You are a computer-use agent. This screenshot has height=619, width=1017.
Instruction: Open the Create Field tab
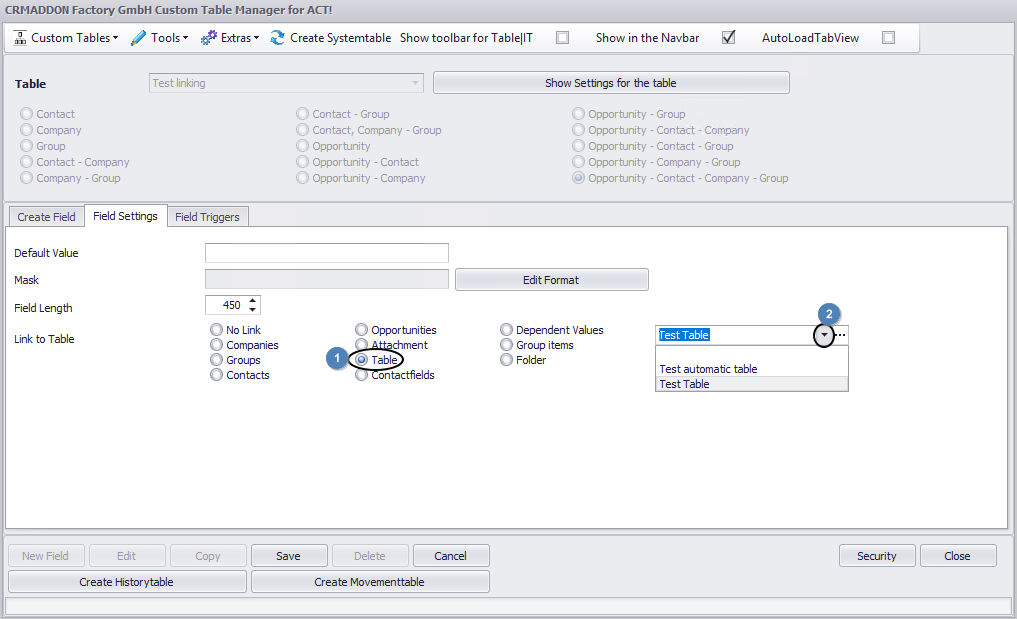(46, 215)
